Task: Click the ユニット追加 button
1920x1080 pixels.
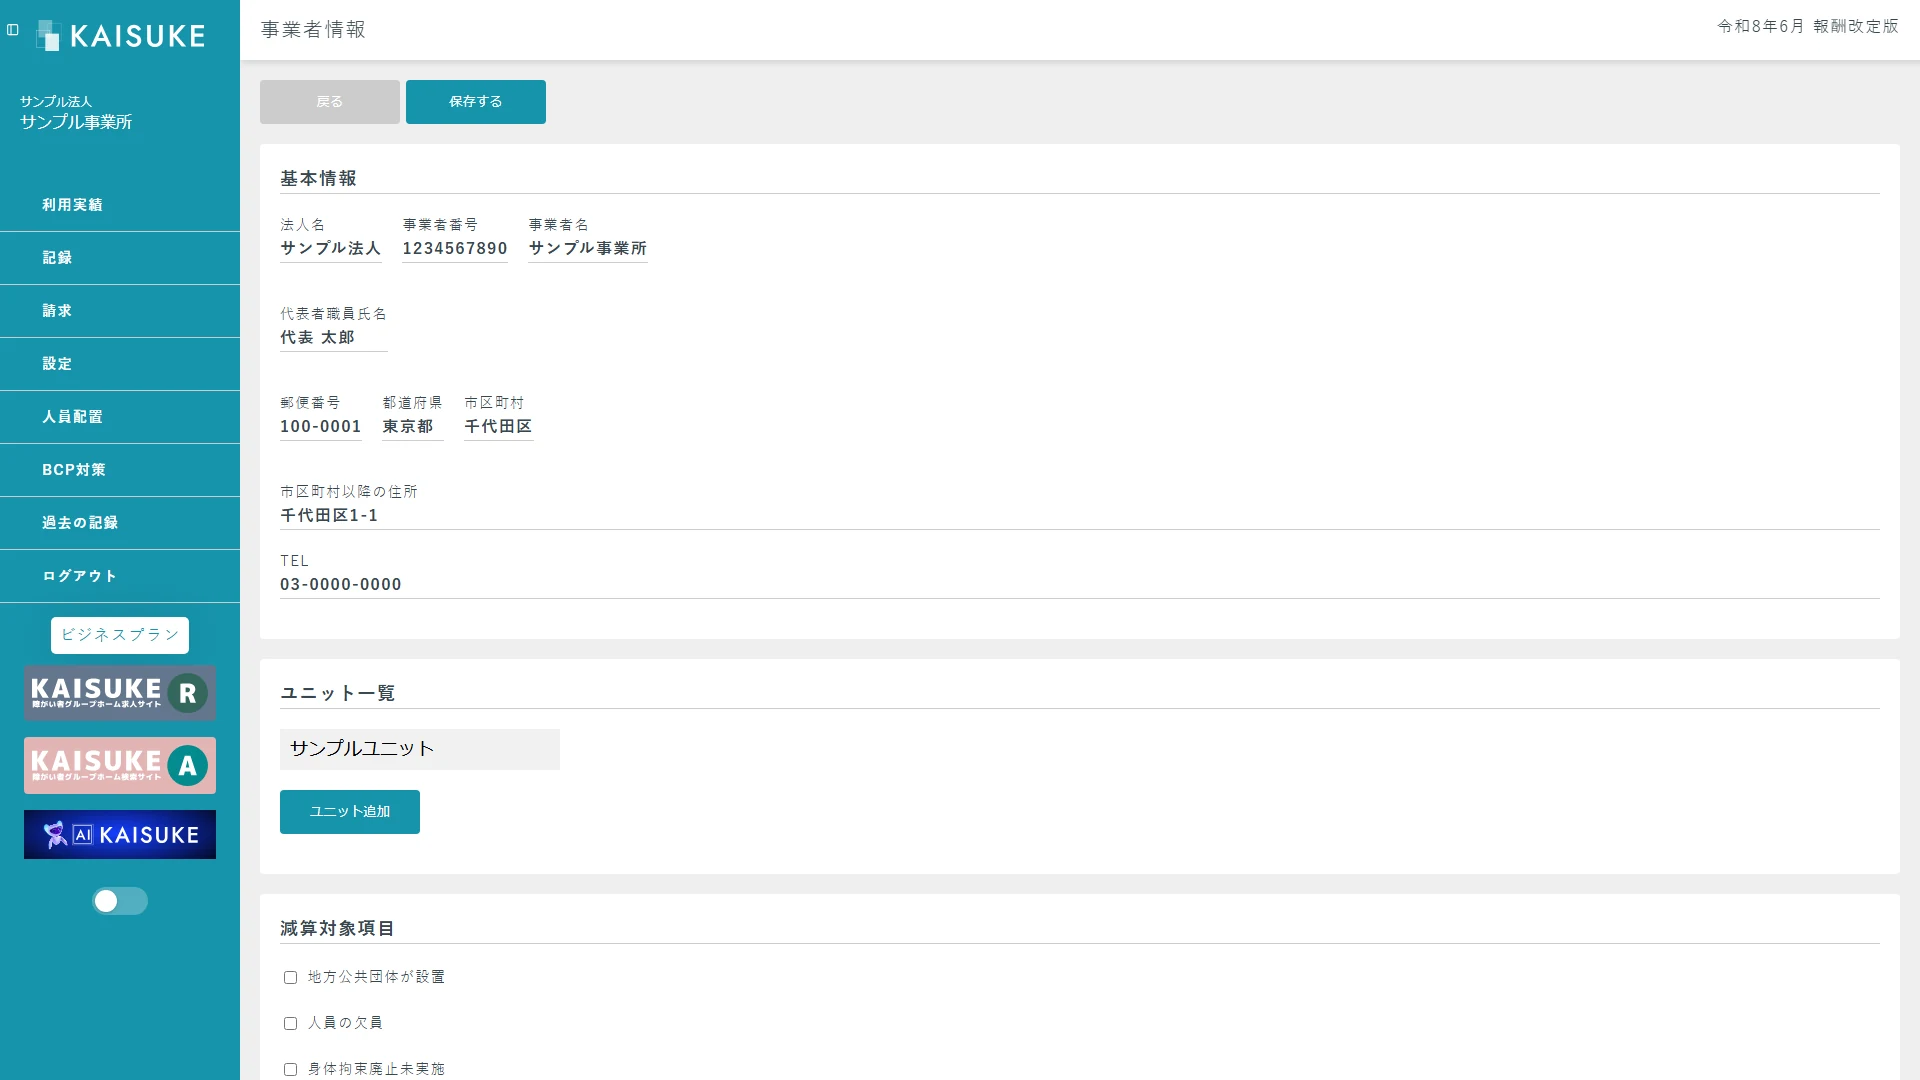Action: (350, 812)
